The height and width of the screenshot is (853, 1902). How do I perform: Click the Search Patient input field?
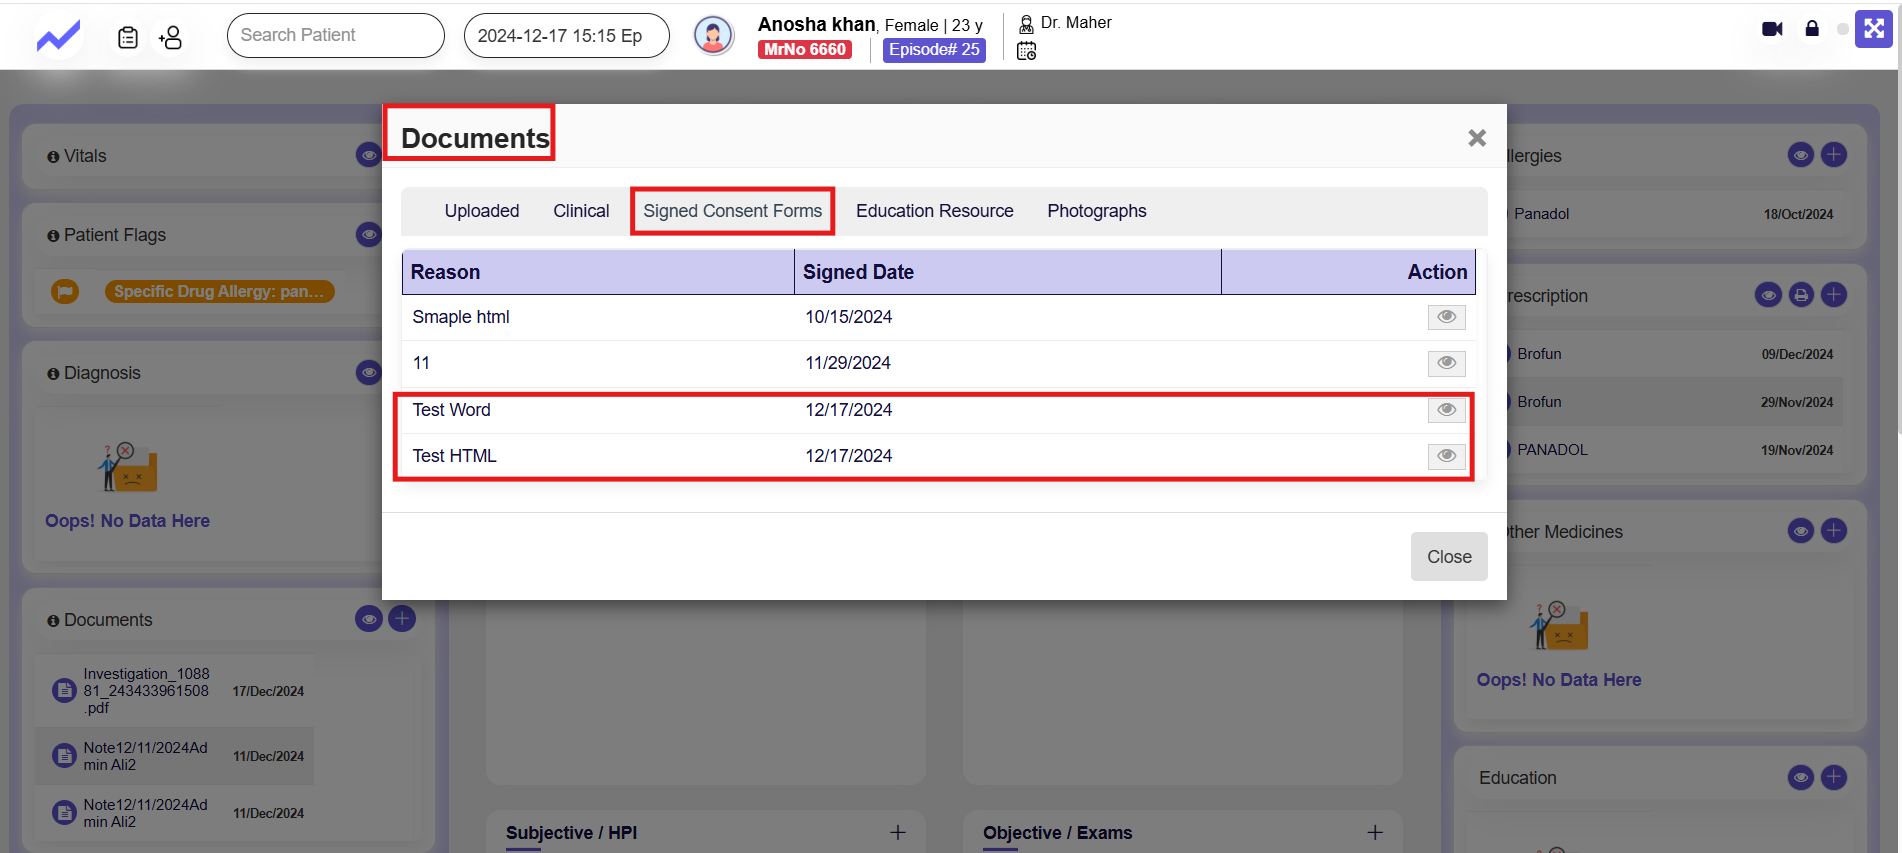(335, 36)
